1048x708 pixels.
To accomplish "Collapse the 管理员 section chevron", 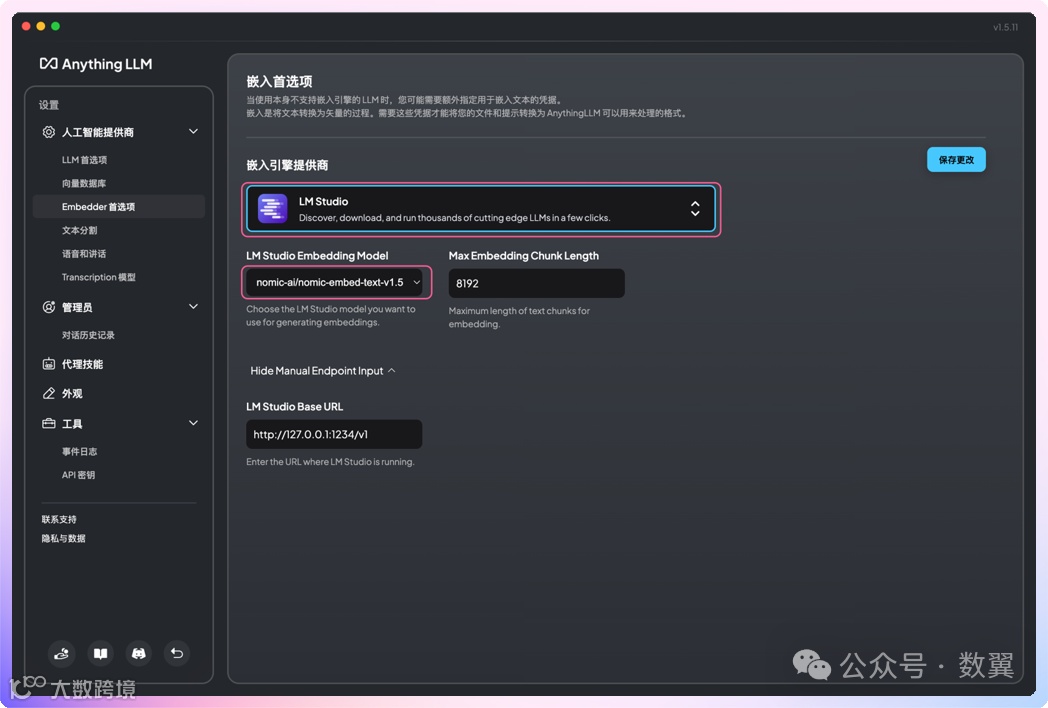I will [193, 307].
